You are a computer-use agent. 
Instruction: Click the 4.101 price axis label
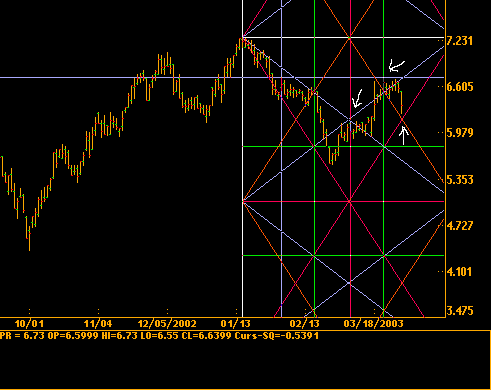[460, 272]
